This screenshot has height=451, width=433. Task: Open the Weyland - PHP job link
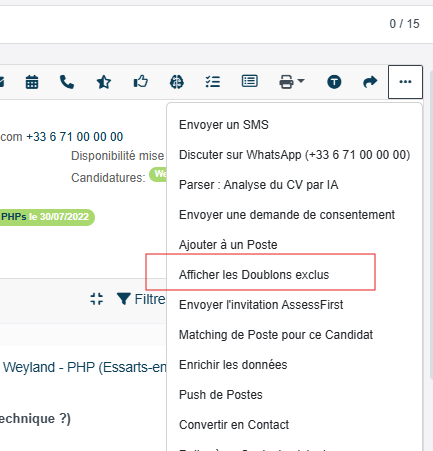pos(85,367)
